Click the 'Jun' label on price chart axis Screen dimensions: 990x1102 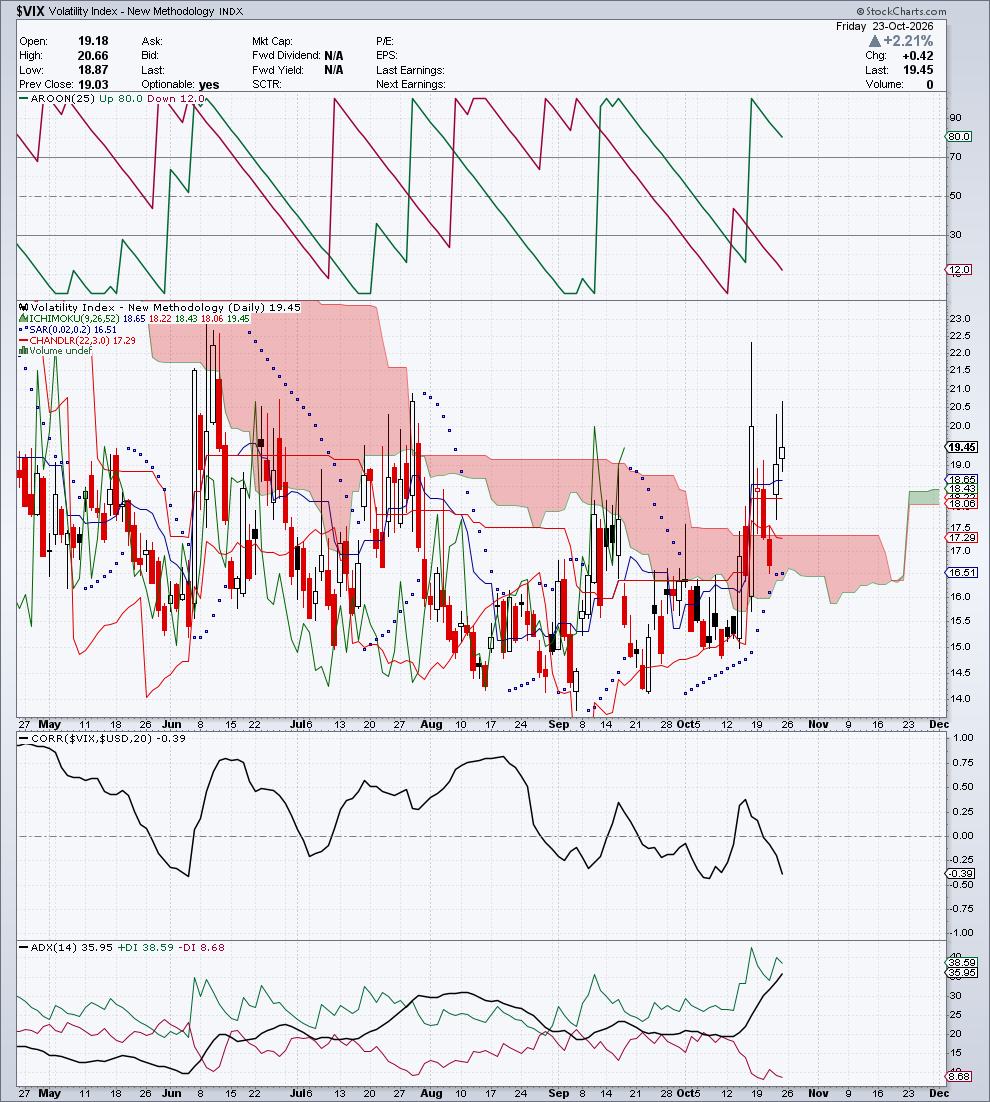[171, 725]
